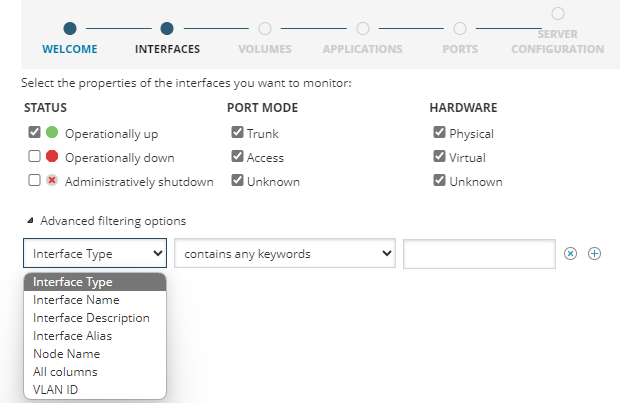Click the filter keyword text field
The image size is (620, 403).
479,254
